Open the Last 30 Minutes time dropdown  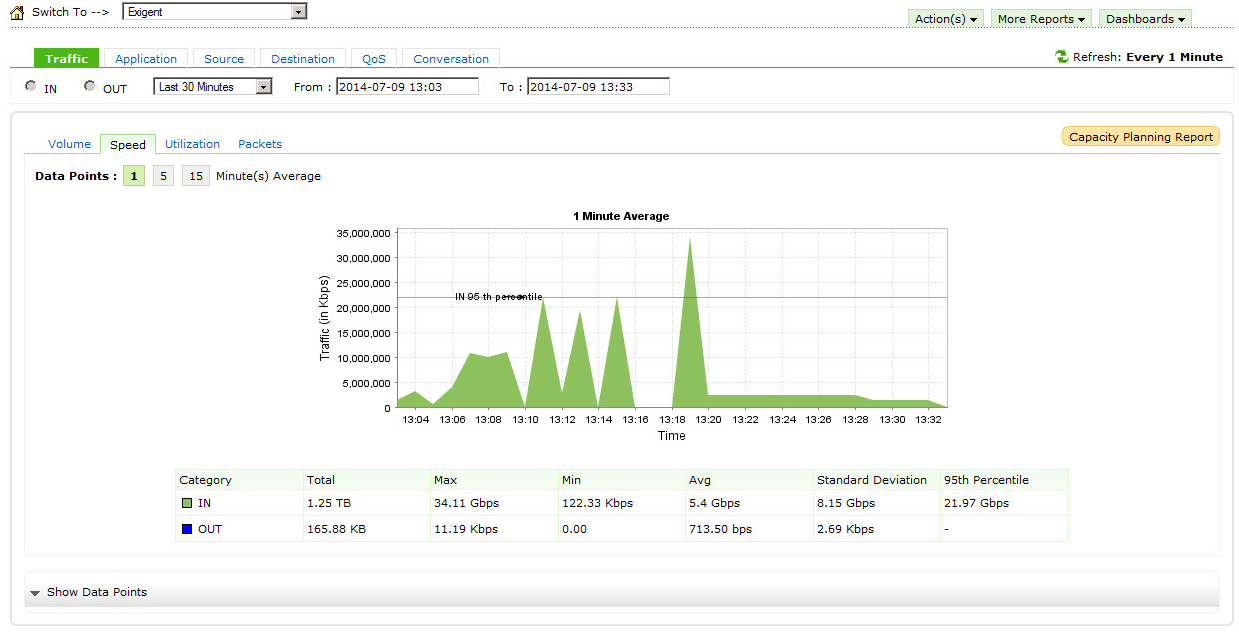(x=263, y=87)
